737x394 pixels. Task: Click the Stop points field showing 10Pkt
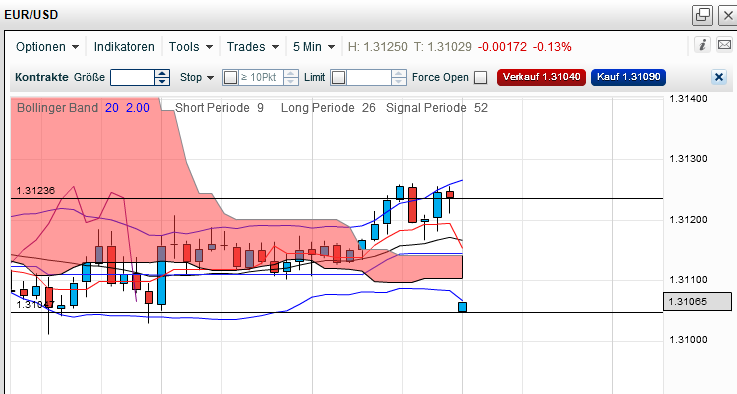261,77
